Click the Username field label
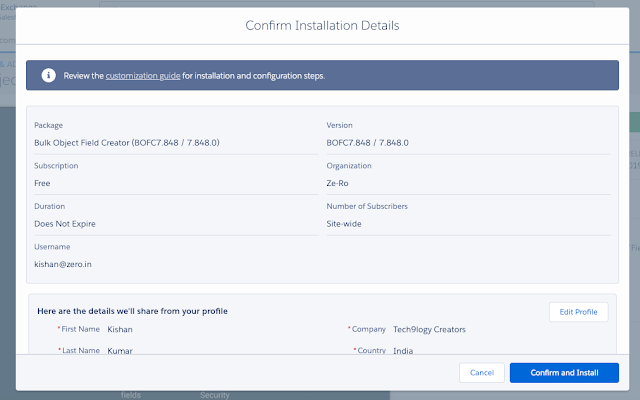The height and width of the screenshot is (400, 640). [52, 247]
